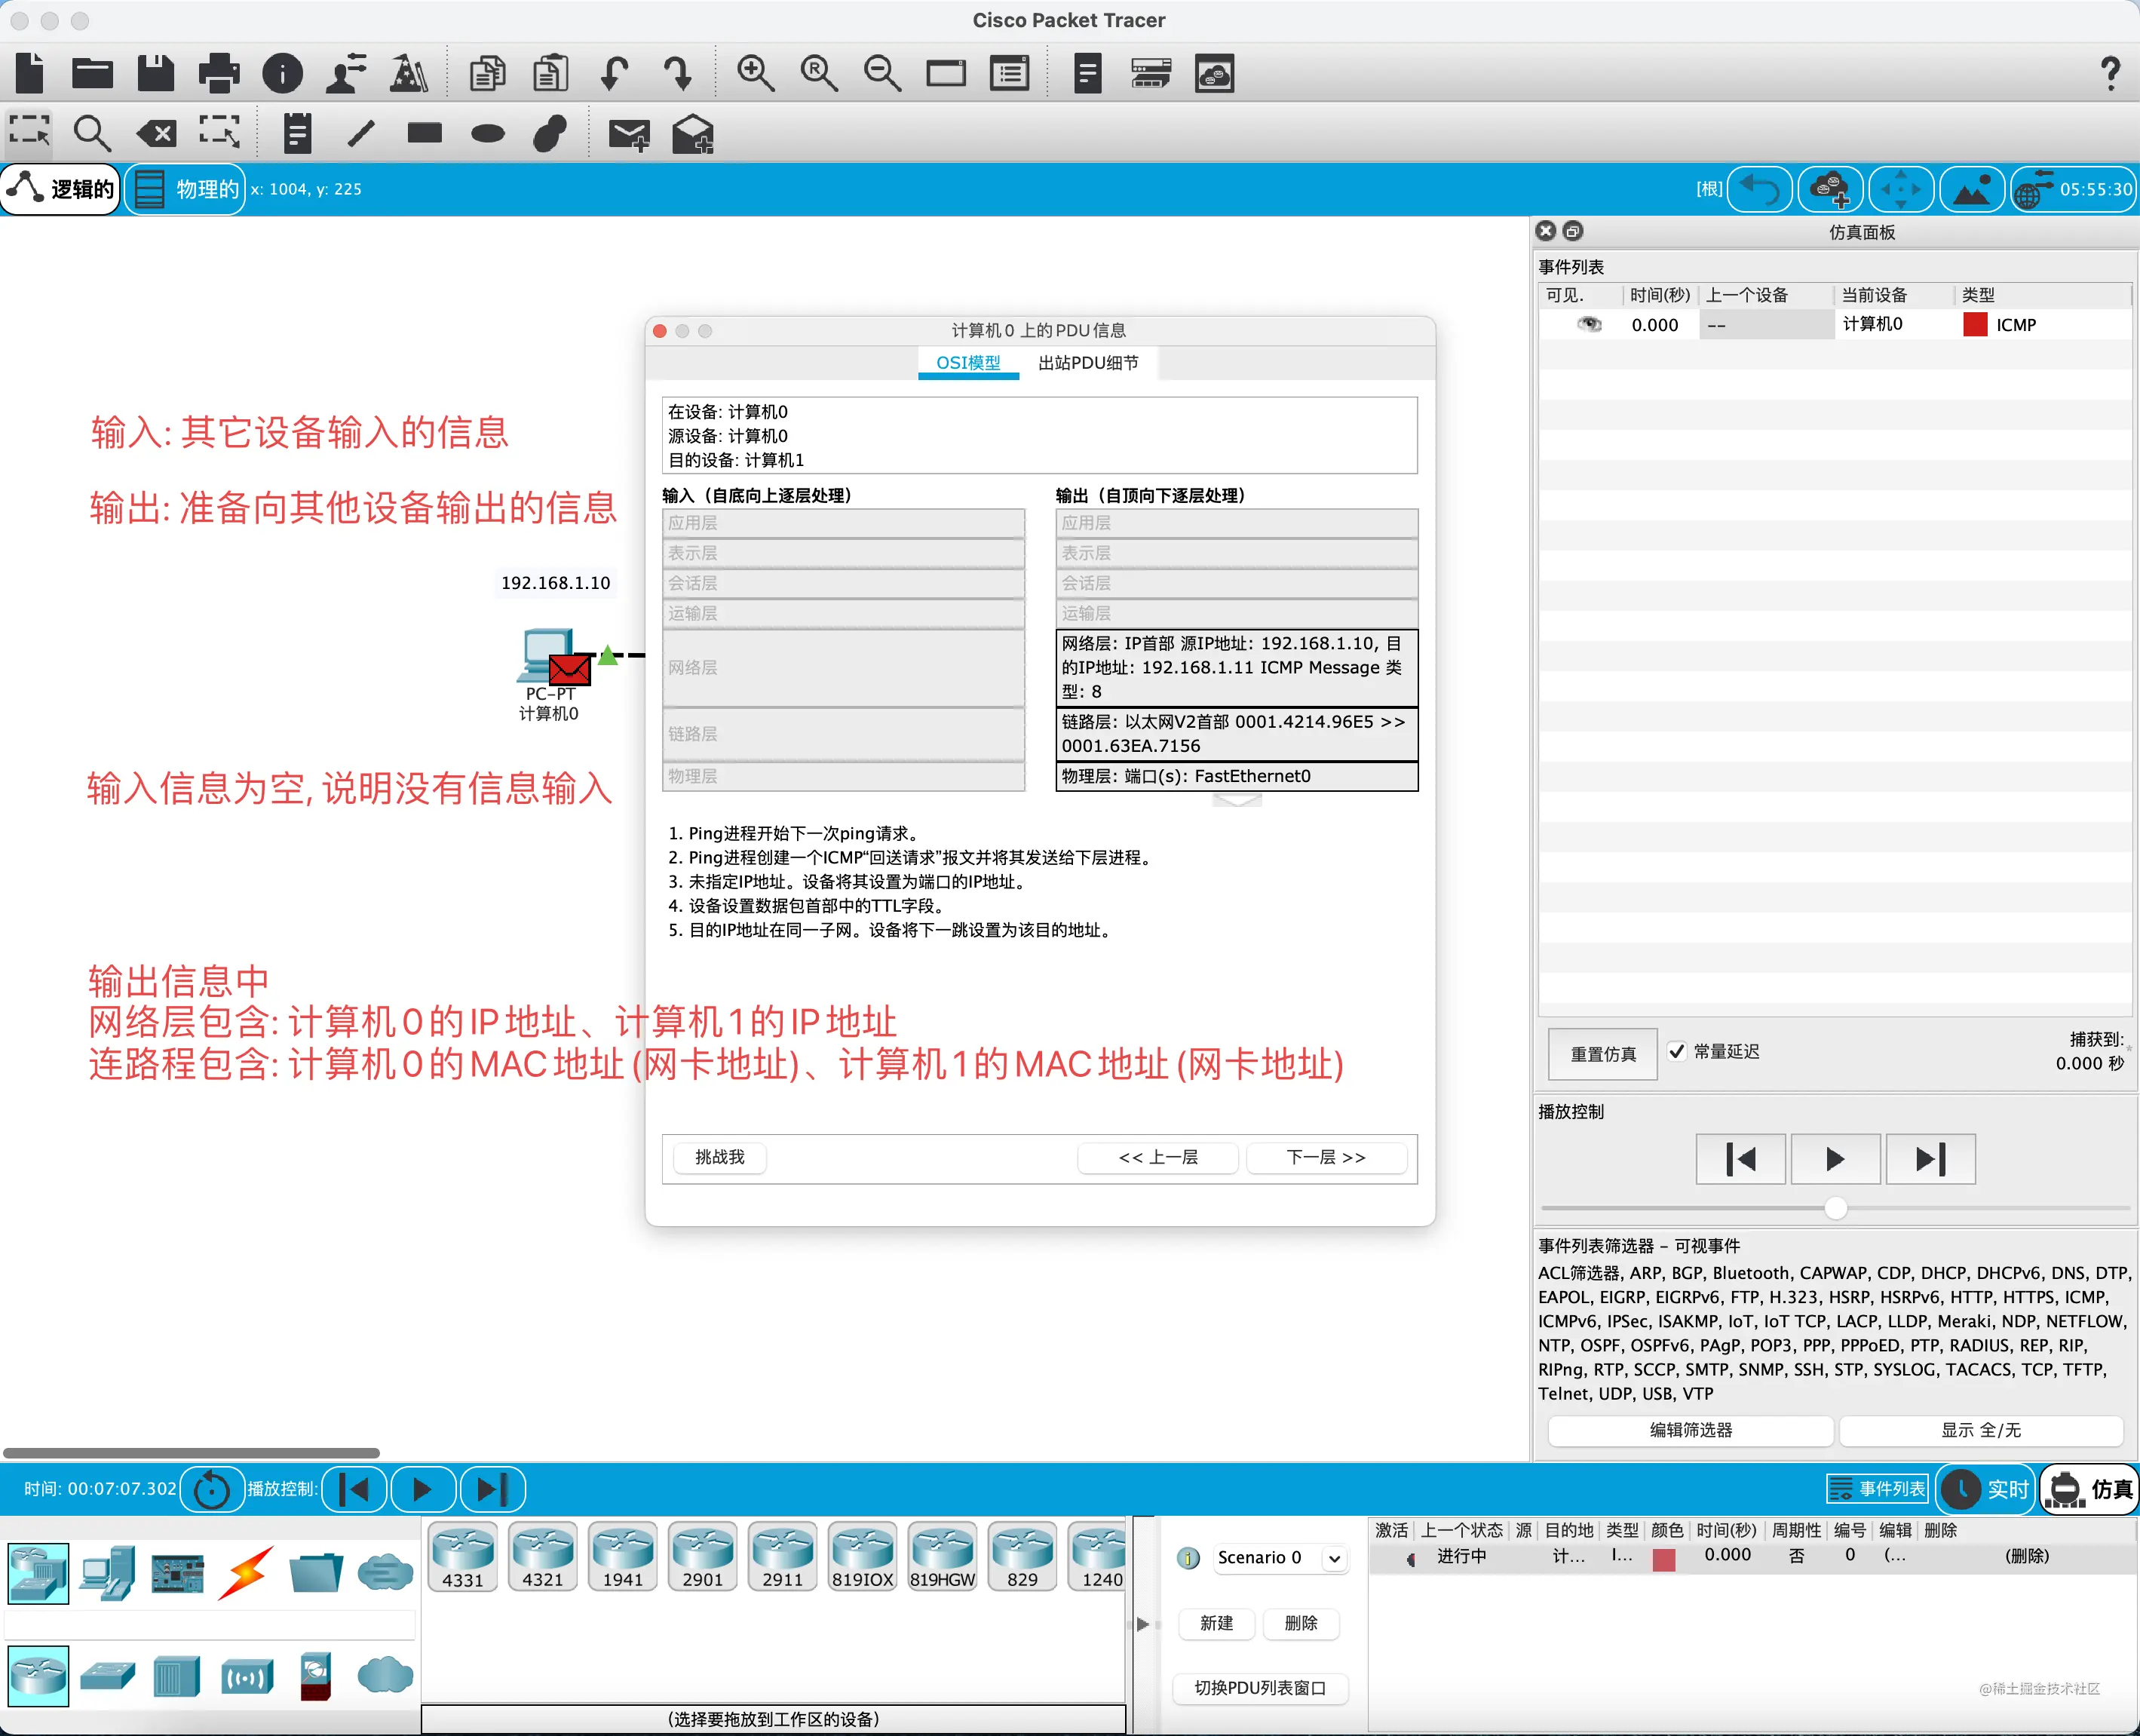Toggle the constant delay checkbox
This screenshot has height=1736, width=2140.
[1677, 1051]
